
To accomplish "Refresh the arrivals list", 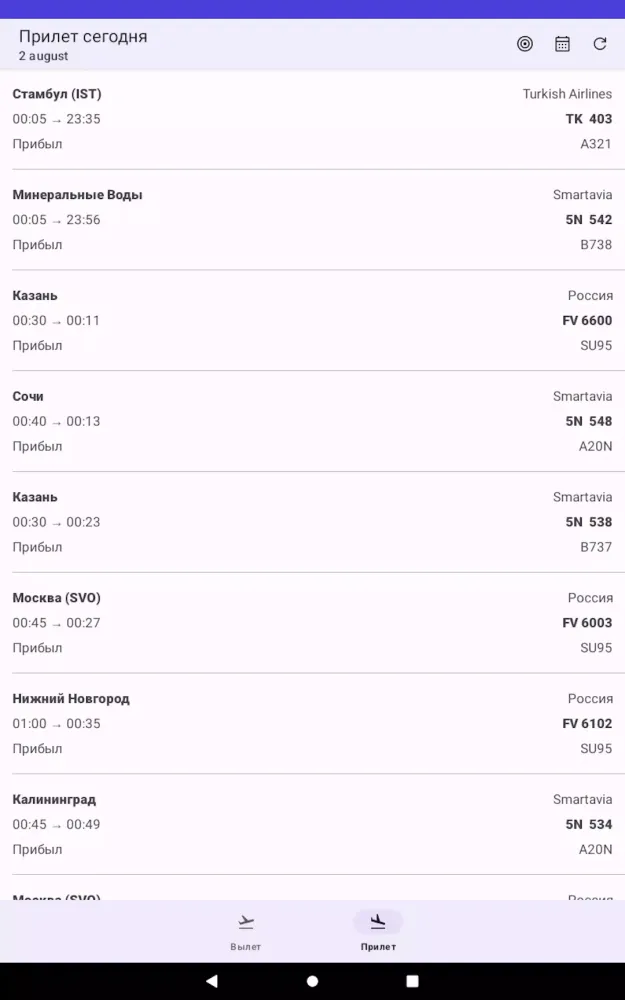I will click(x=599, y=44).
